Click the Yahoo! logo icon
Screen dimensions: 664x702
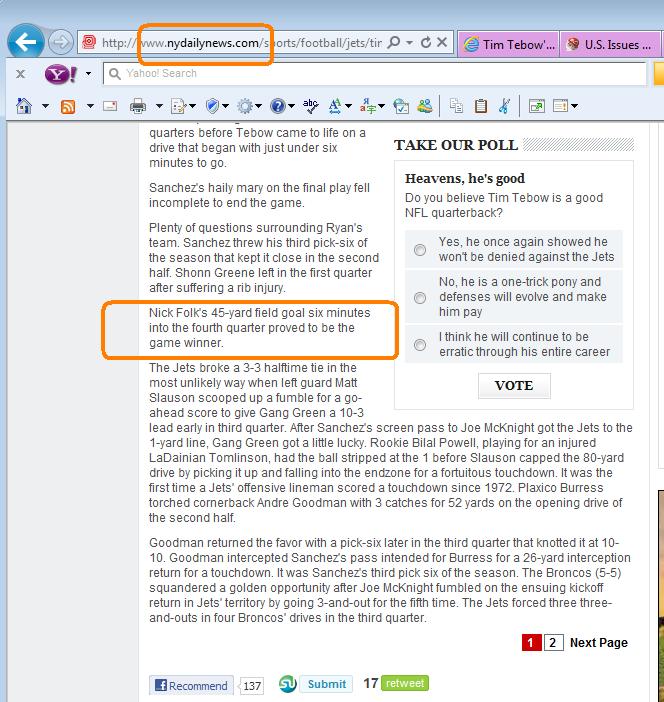point(60,74)
